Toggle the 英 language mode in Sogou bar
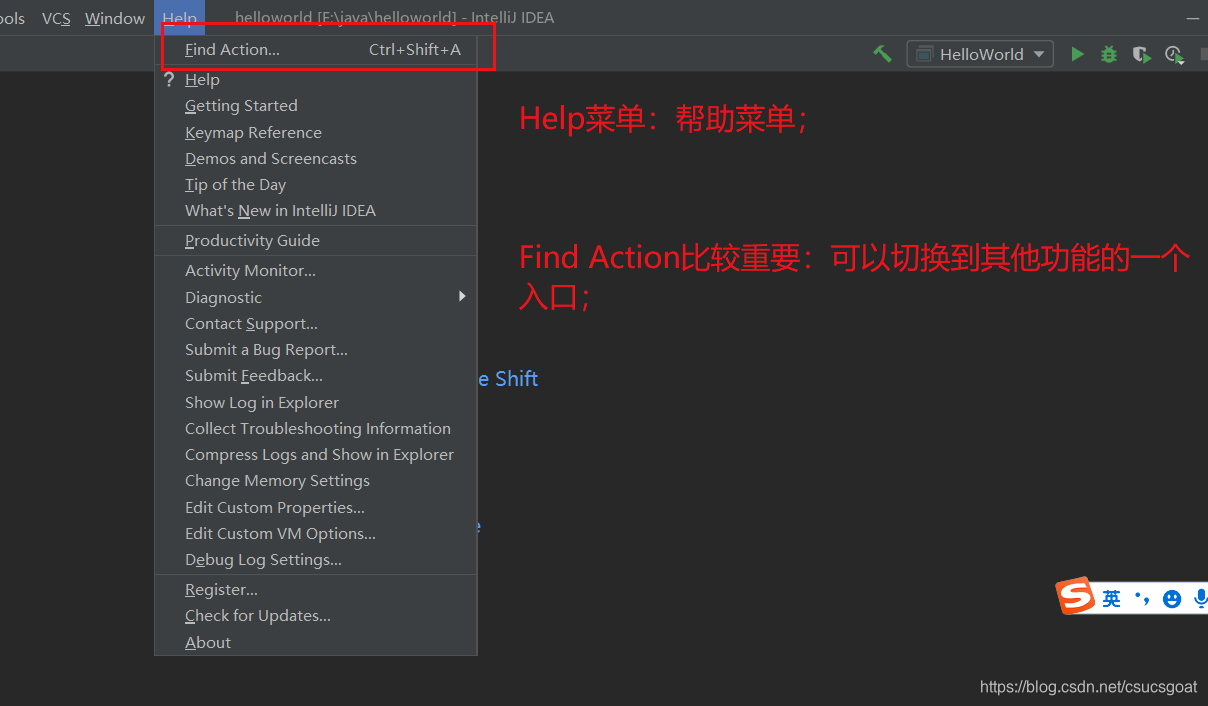1208x706 pixels. coord(1112,599)
